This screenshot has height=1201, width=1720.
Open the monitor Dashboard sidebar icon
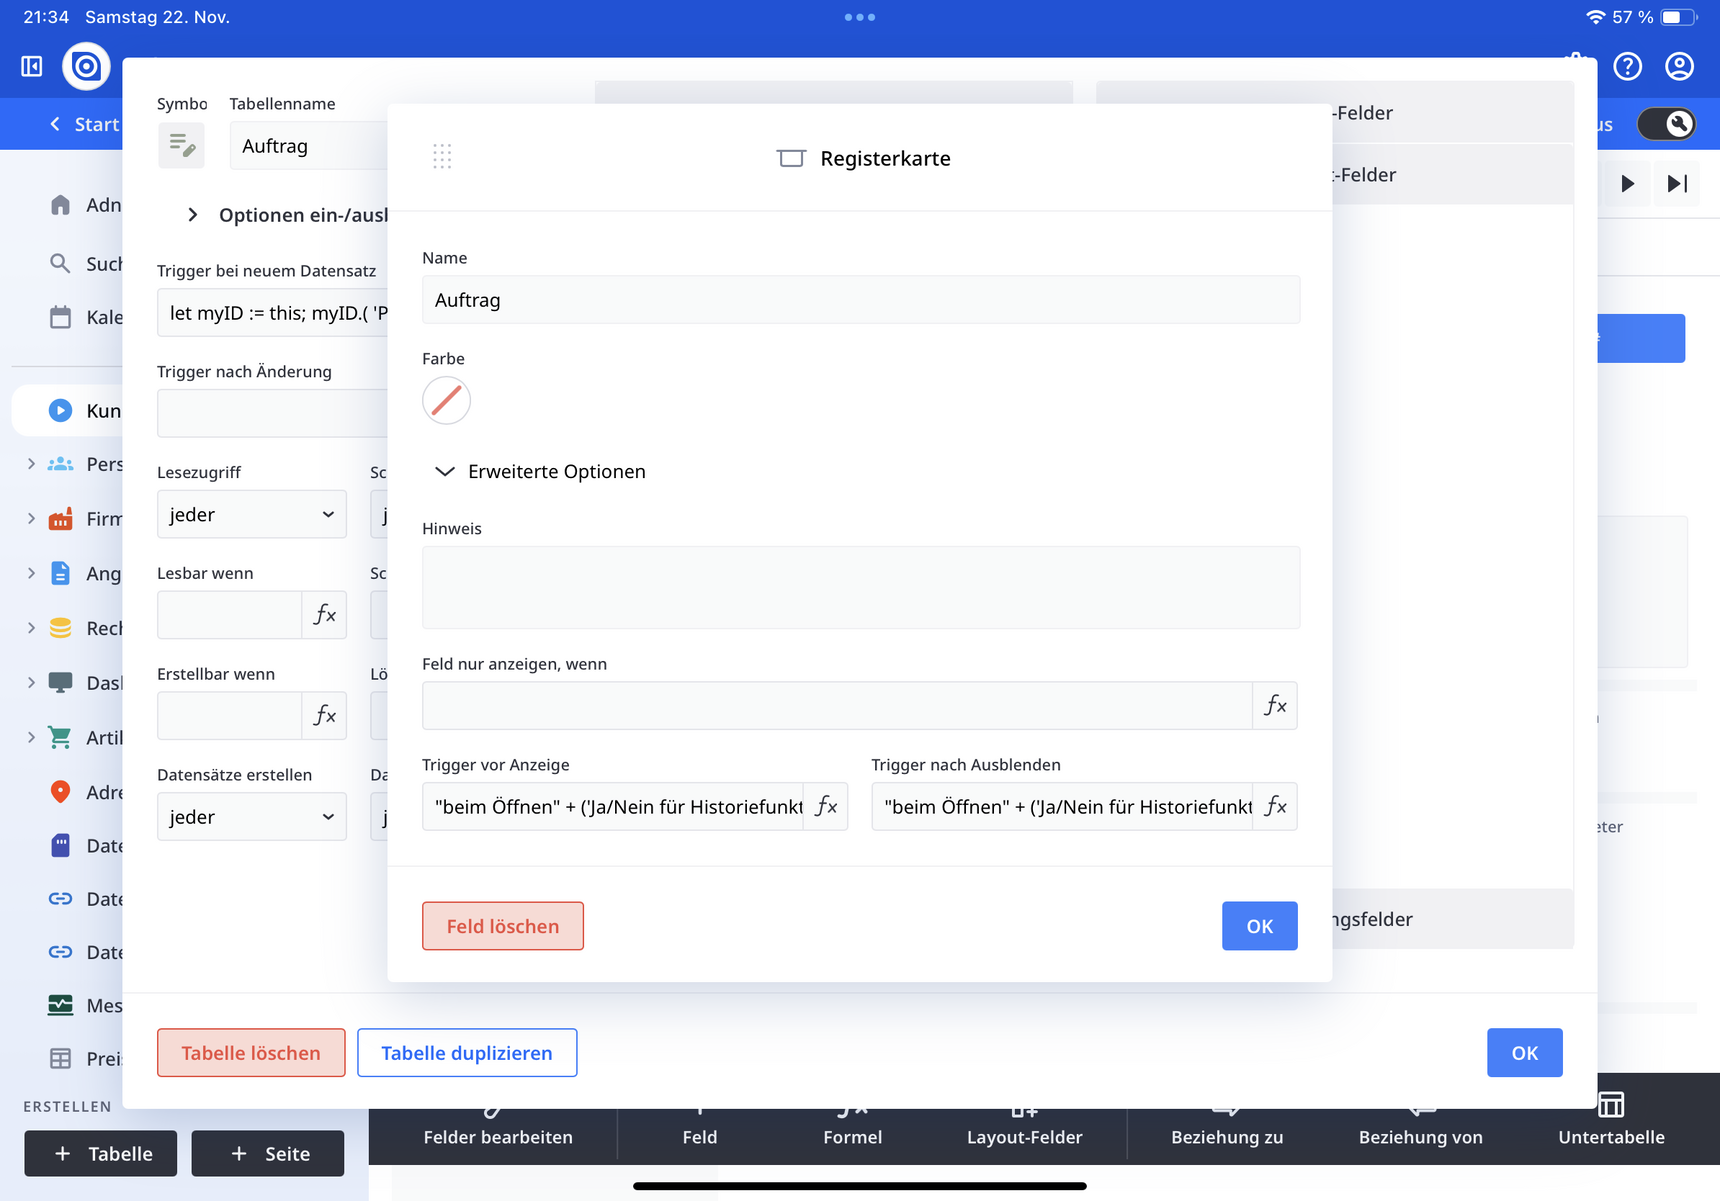pos(61,682)
